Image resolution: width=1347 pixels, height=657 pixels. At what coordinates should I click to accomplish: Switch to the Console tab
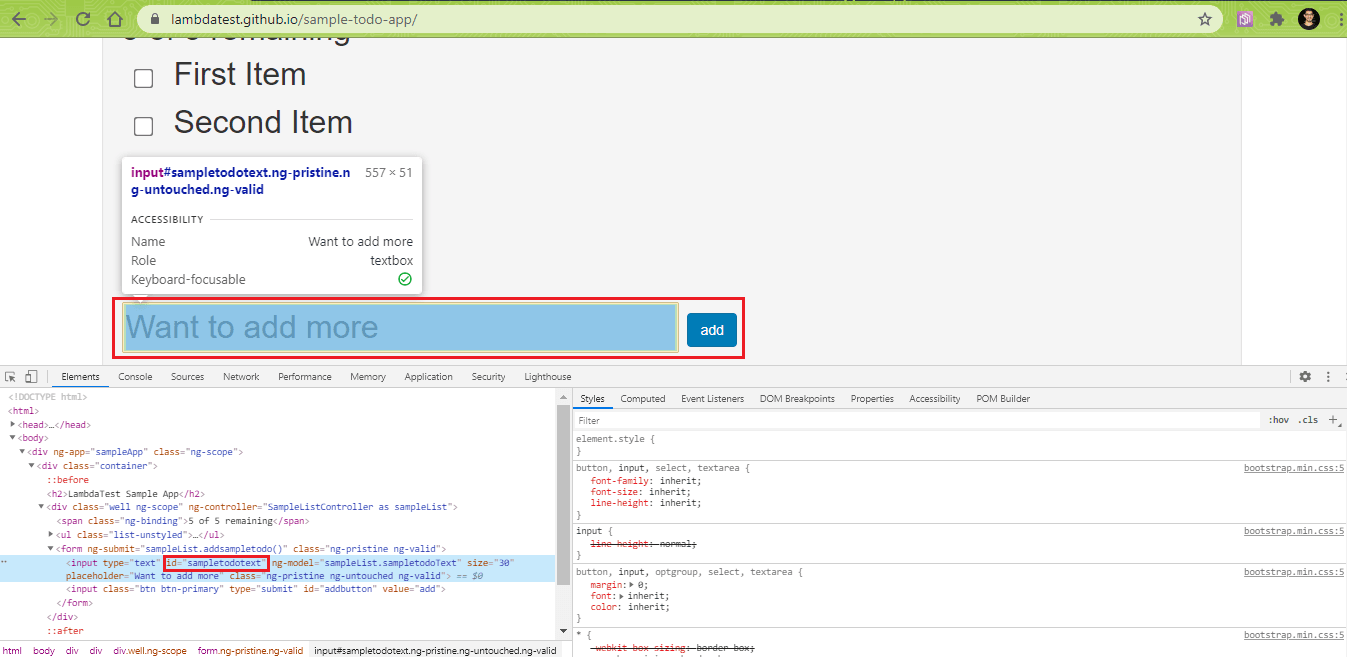tap(135, 377)
